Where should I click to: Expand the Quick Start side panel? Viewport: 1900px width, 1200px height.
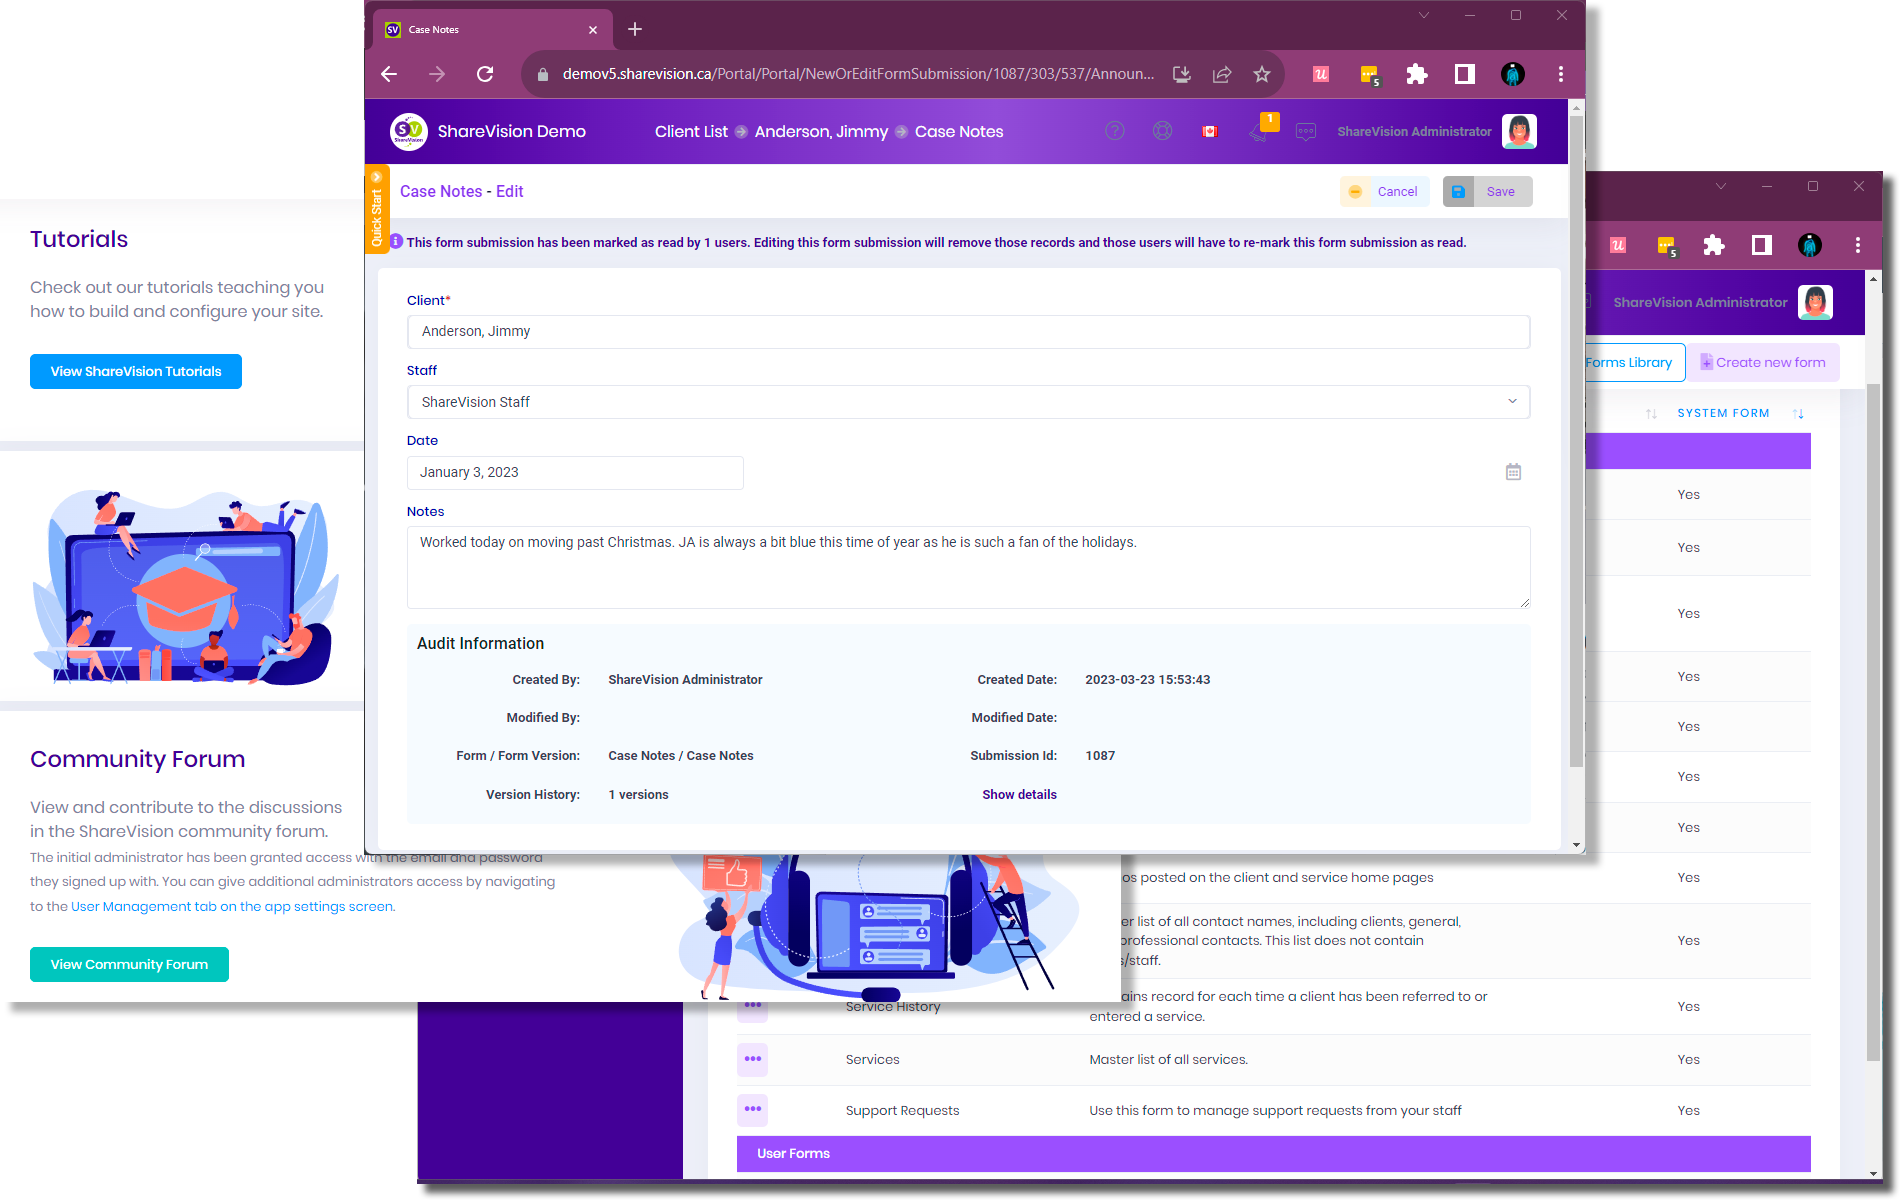click(376, 210)
